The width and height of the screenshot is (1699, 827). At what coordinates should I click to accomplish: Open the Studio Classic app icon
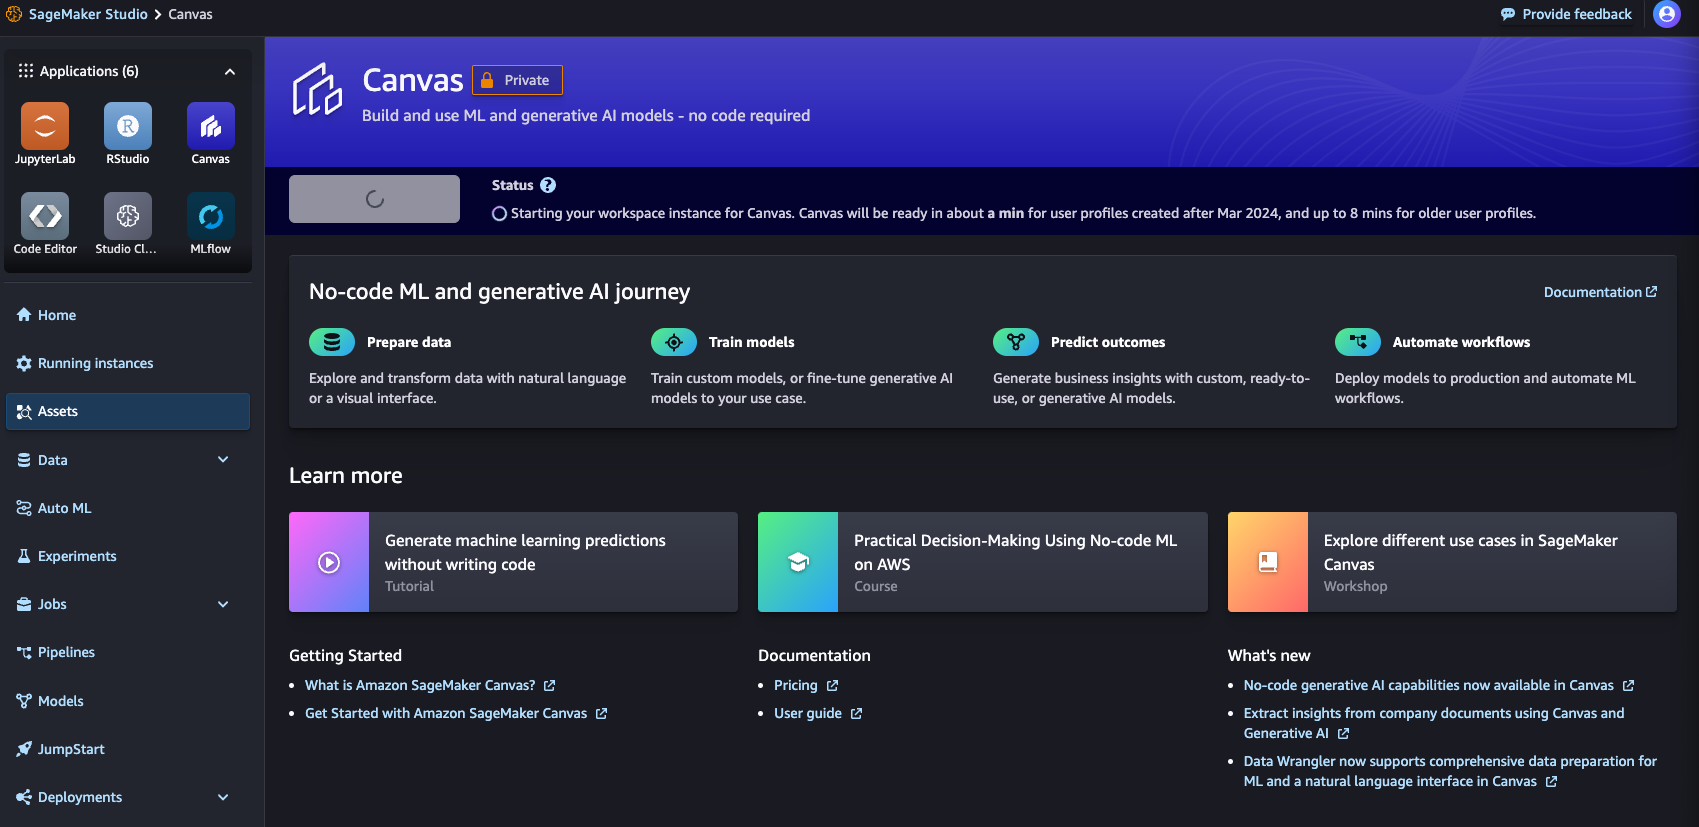(x=128, y=216)
